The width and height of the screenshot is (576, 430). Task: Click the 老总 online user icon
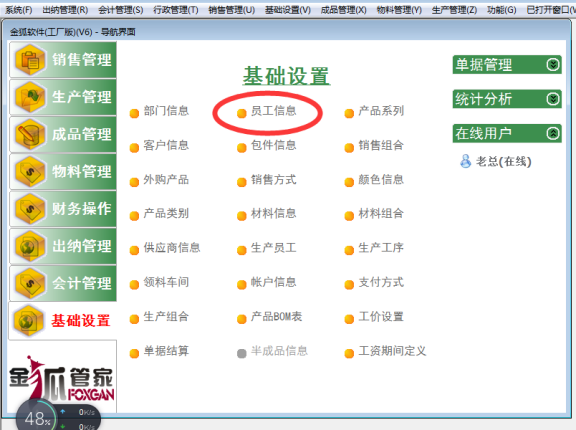point(465,161)
